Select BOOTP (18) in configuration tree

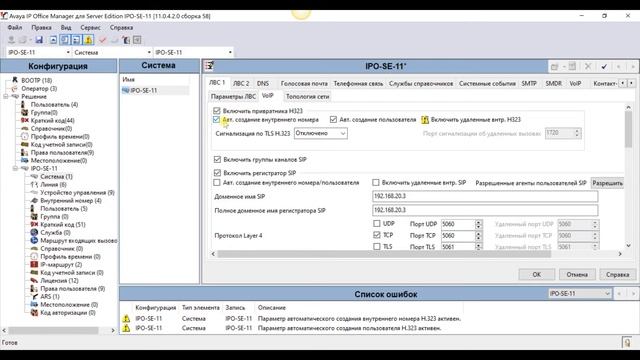[36, 80]
